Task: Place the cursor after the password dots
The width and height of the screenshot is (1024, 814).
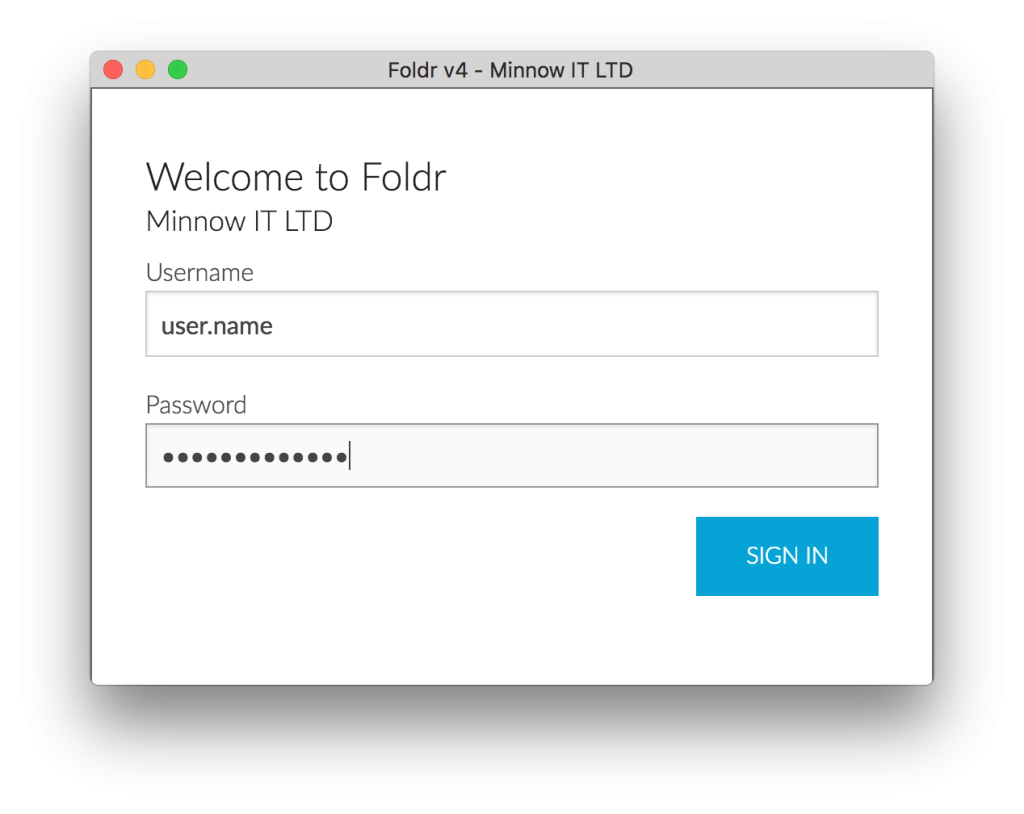Action: click(350, 455)
